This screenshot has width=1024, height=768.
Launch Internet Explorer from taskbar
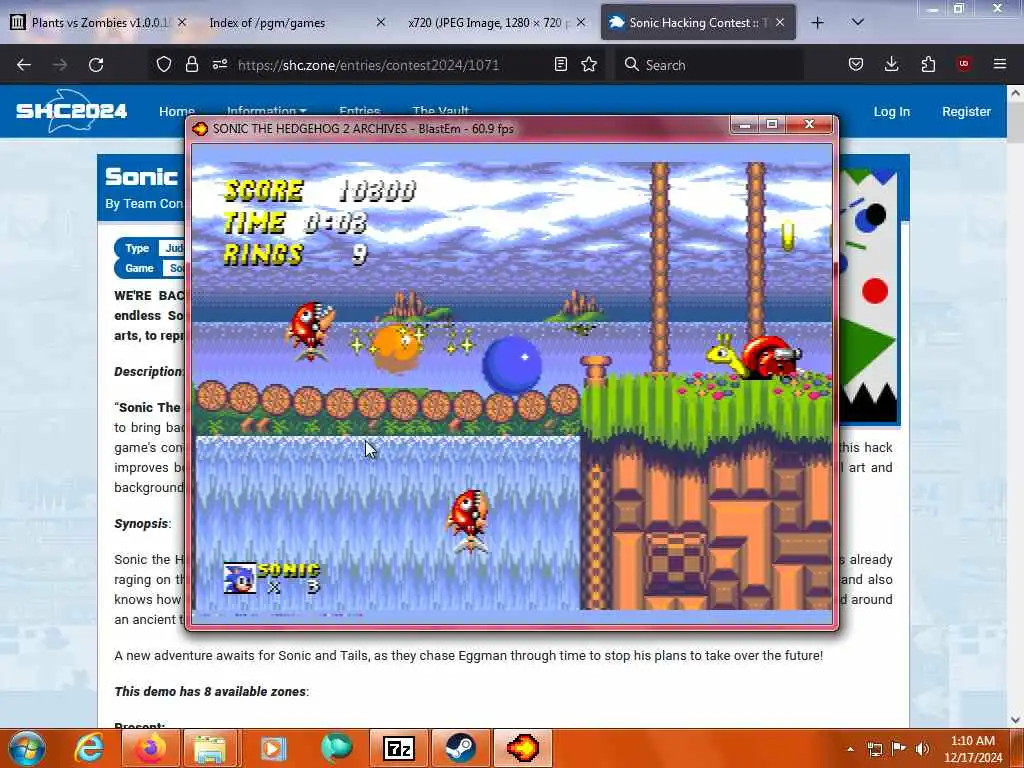pos(89,748)
